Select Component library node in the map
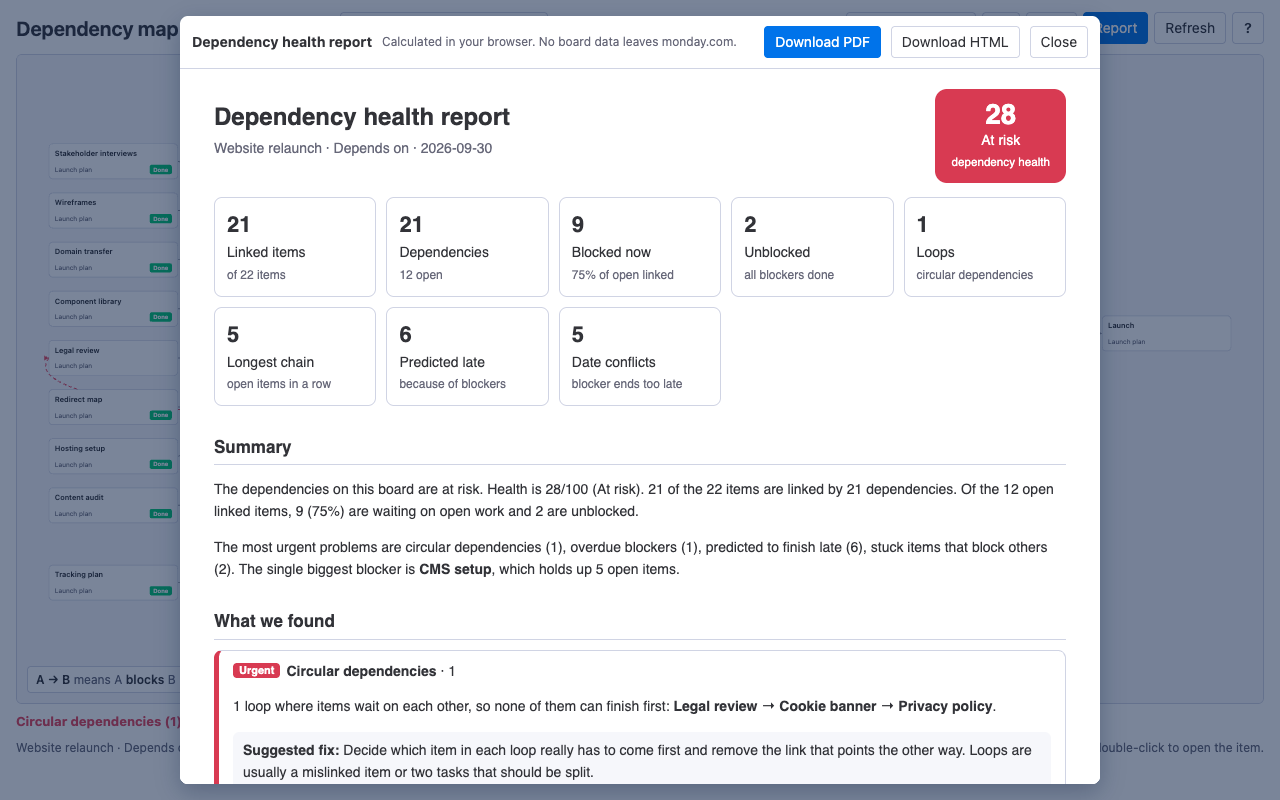Viewport: 1280px width, 800px height. (x=112, y=308)
